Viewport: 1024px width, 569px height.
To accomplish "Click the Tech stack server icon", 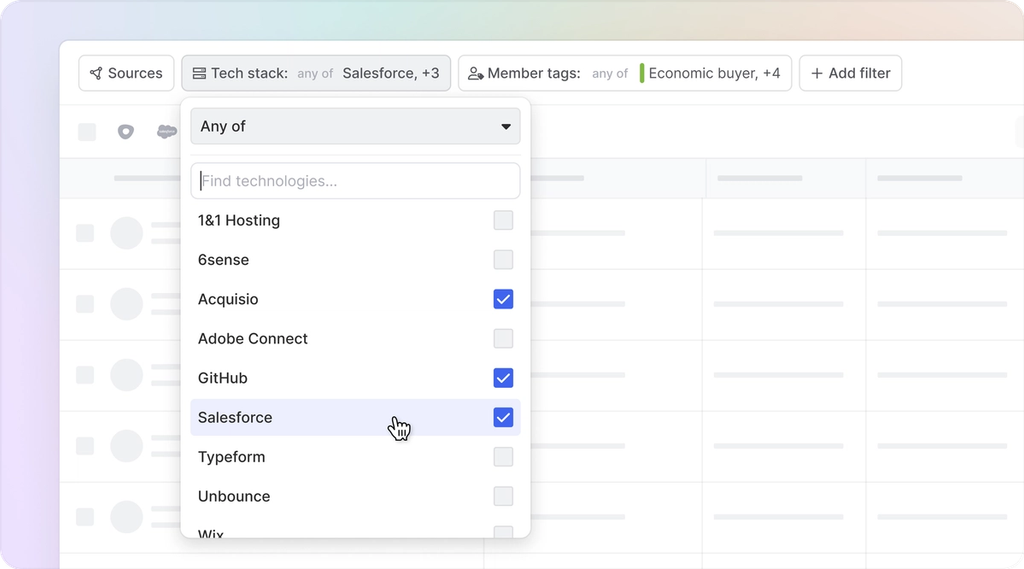I will click(199, 73).
